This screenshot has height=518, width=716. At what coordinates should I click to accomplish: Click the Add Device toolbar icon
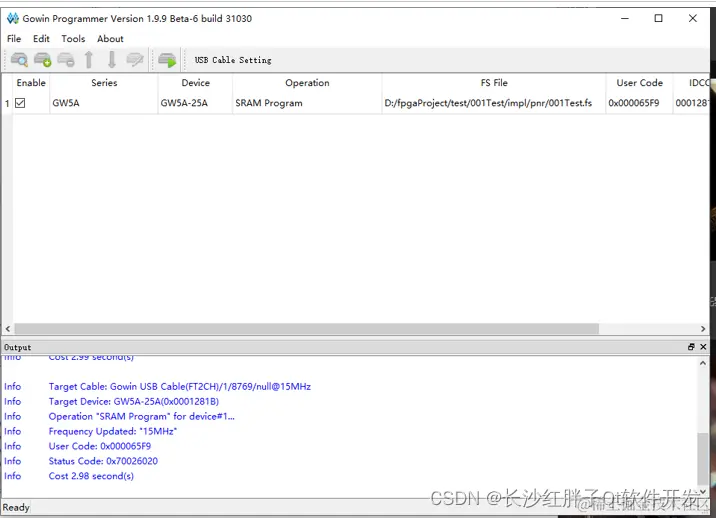coord(43,60)
